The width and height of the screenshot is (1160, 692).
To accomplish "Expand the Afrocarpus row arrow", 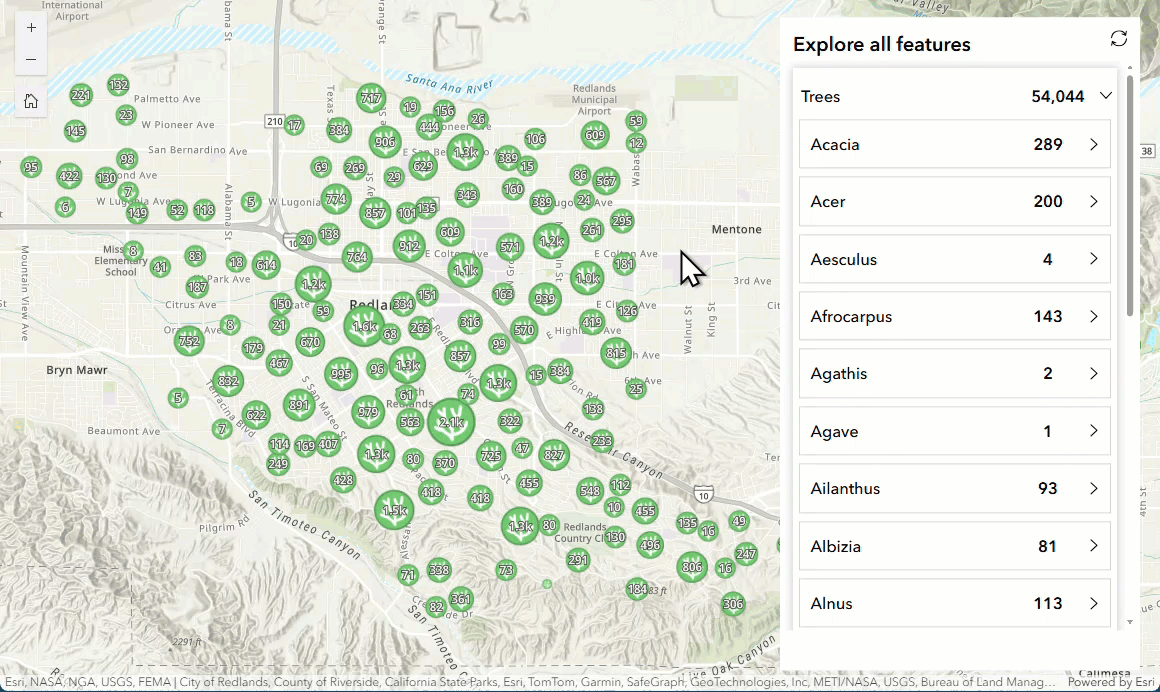I will point(1093,316).
